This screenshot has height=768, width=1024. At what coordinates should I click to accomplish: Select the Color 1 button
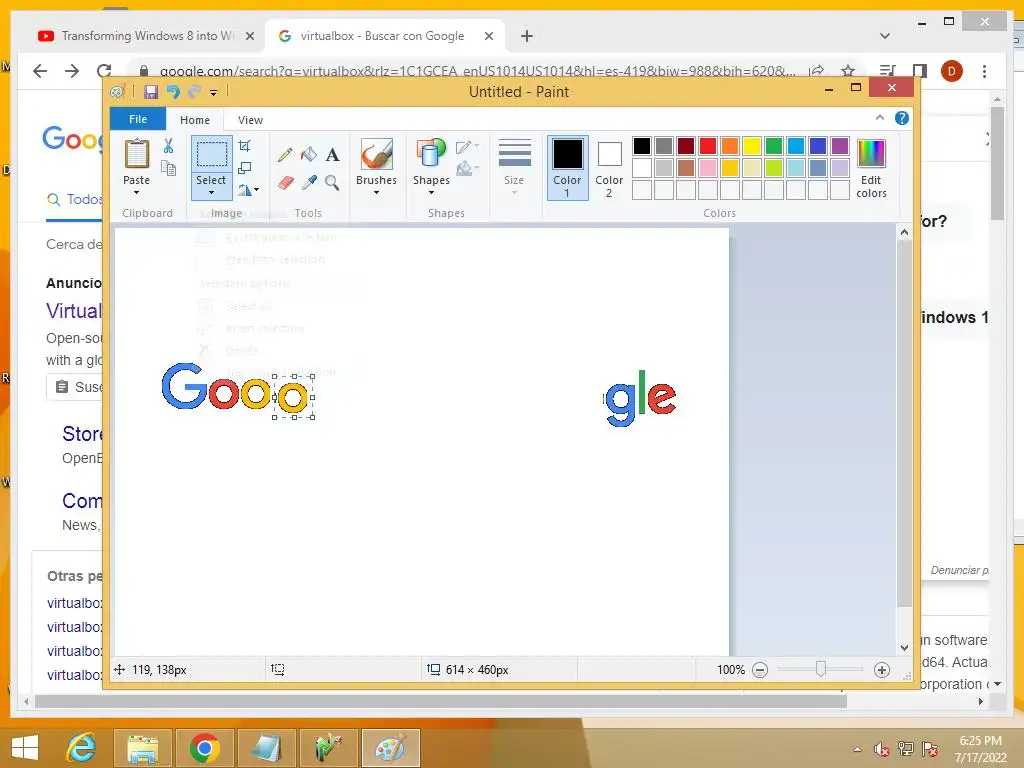click(x=567, y=167)
